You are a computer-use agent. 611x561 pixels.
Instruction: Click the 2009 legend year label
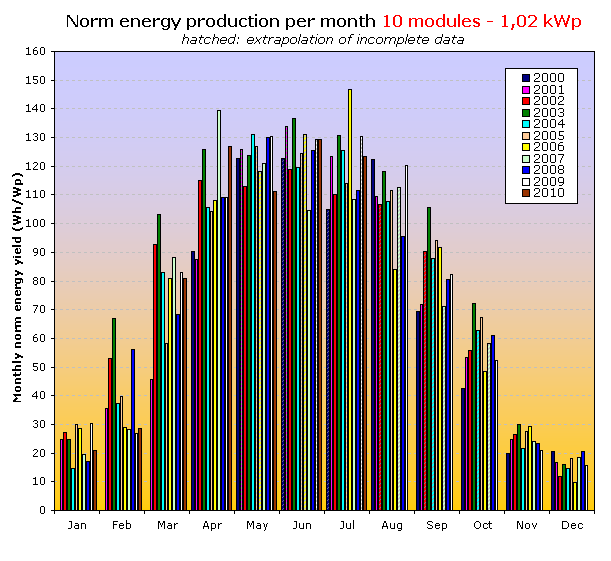(x=549, y=182)
